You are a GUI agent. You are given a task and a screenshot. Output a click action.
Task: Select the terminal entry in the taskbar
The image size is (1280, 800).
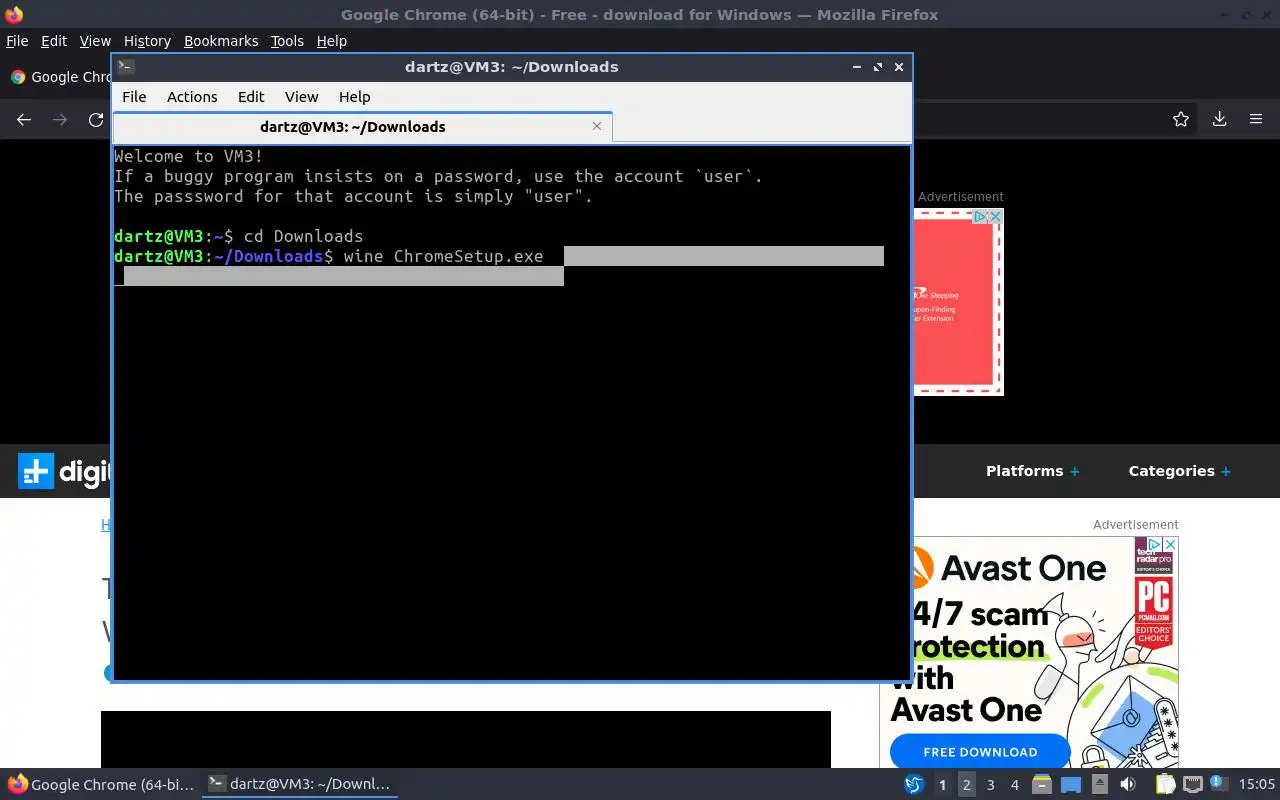300,784
